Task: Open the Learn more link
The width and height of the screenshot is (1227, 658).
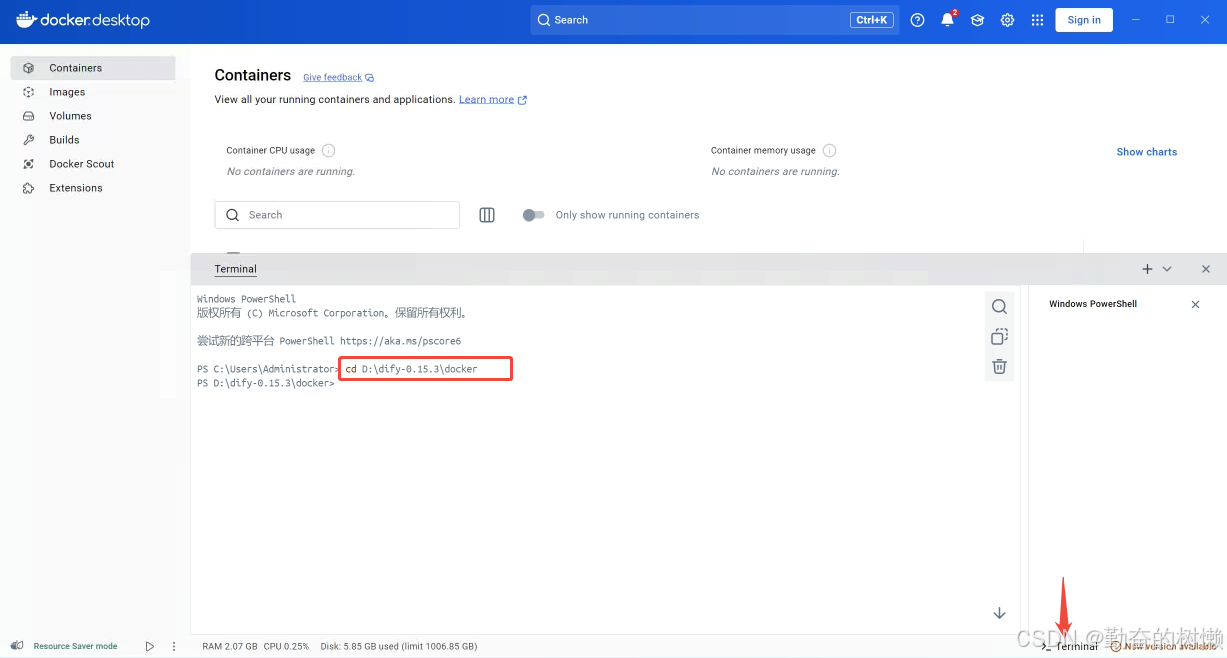Action: click(493, 100)
